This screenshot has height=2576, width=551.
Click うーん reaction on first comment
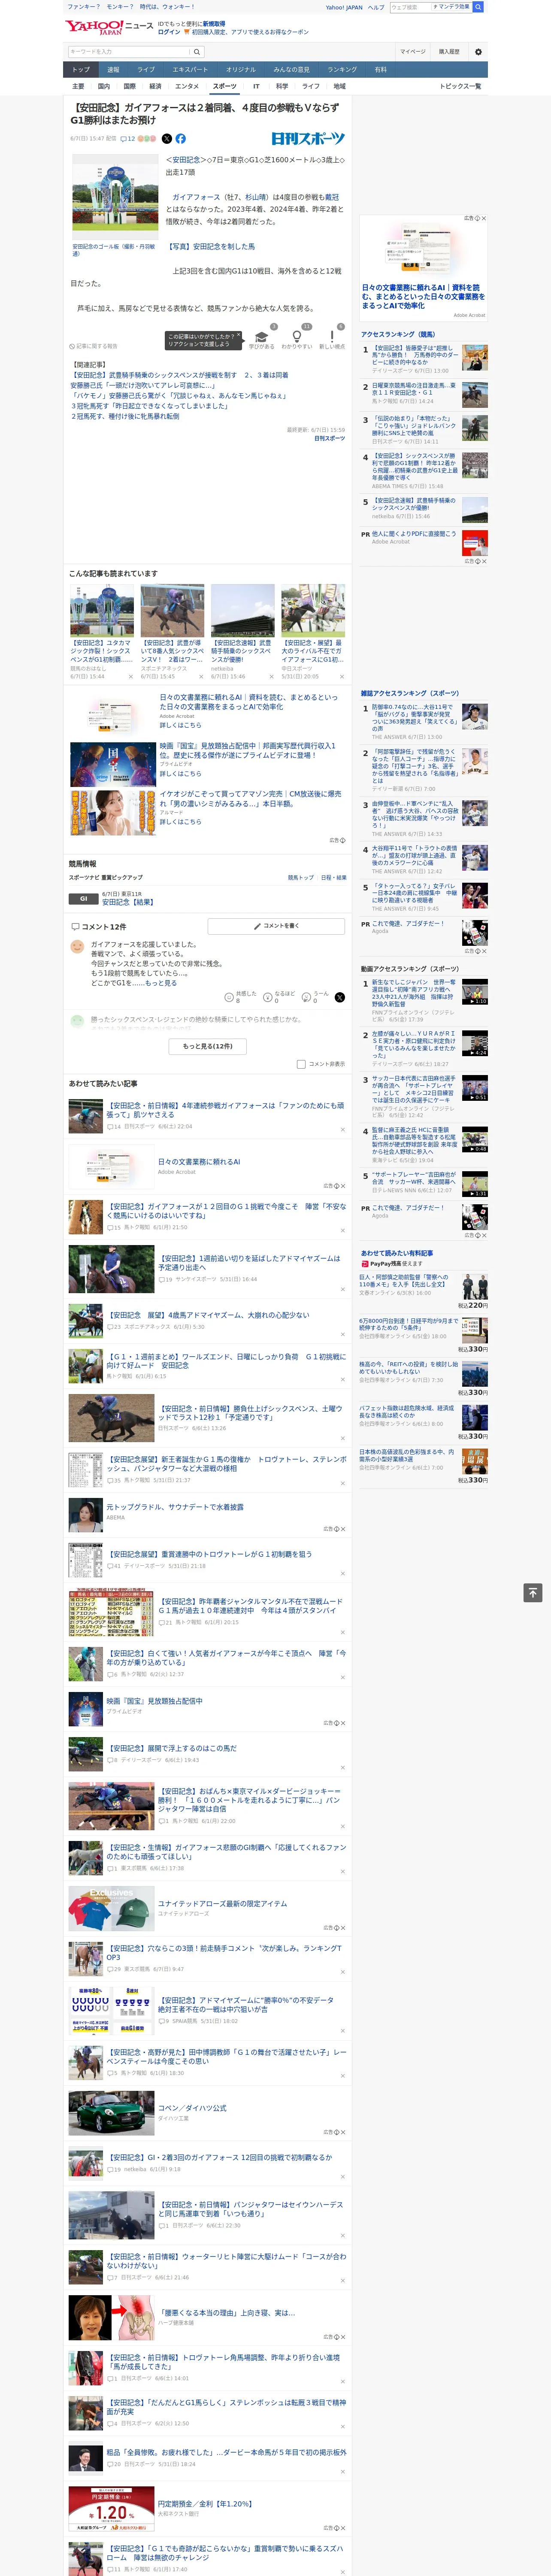coord(316,997)
